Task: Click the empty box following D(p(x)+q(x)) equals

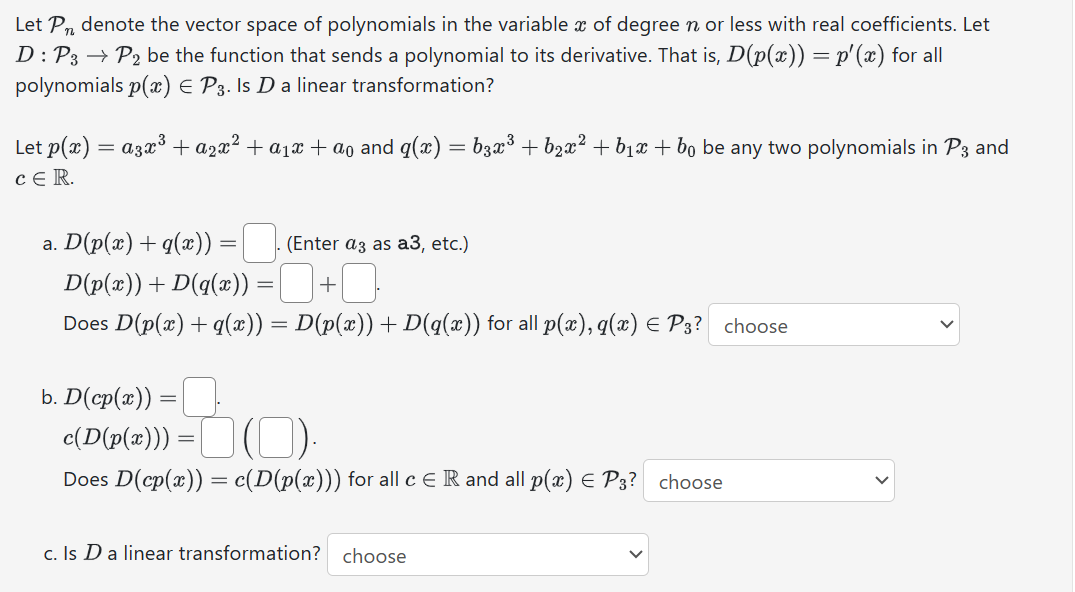Action: point(258,240)
